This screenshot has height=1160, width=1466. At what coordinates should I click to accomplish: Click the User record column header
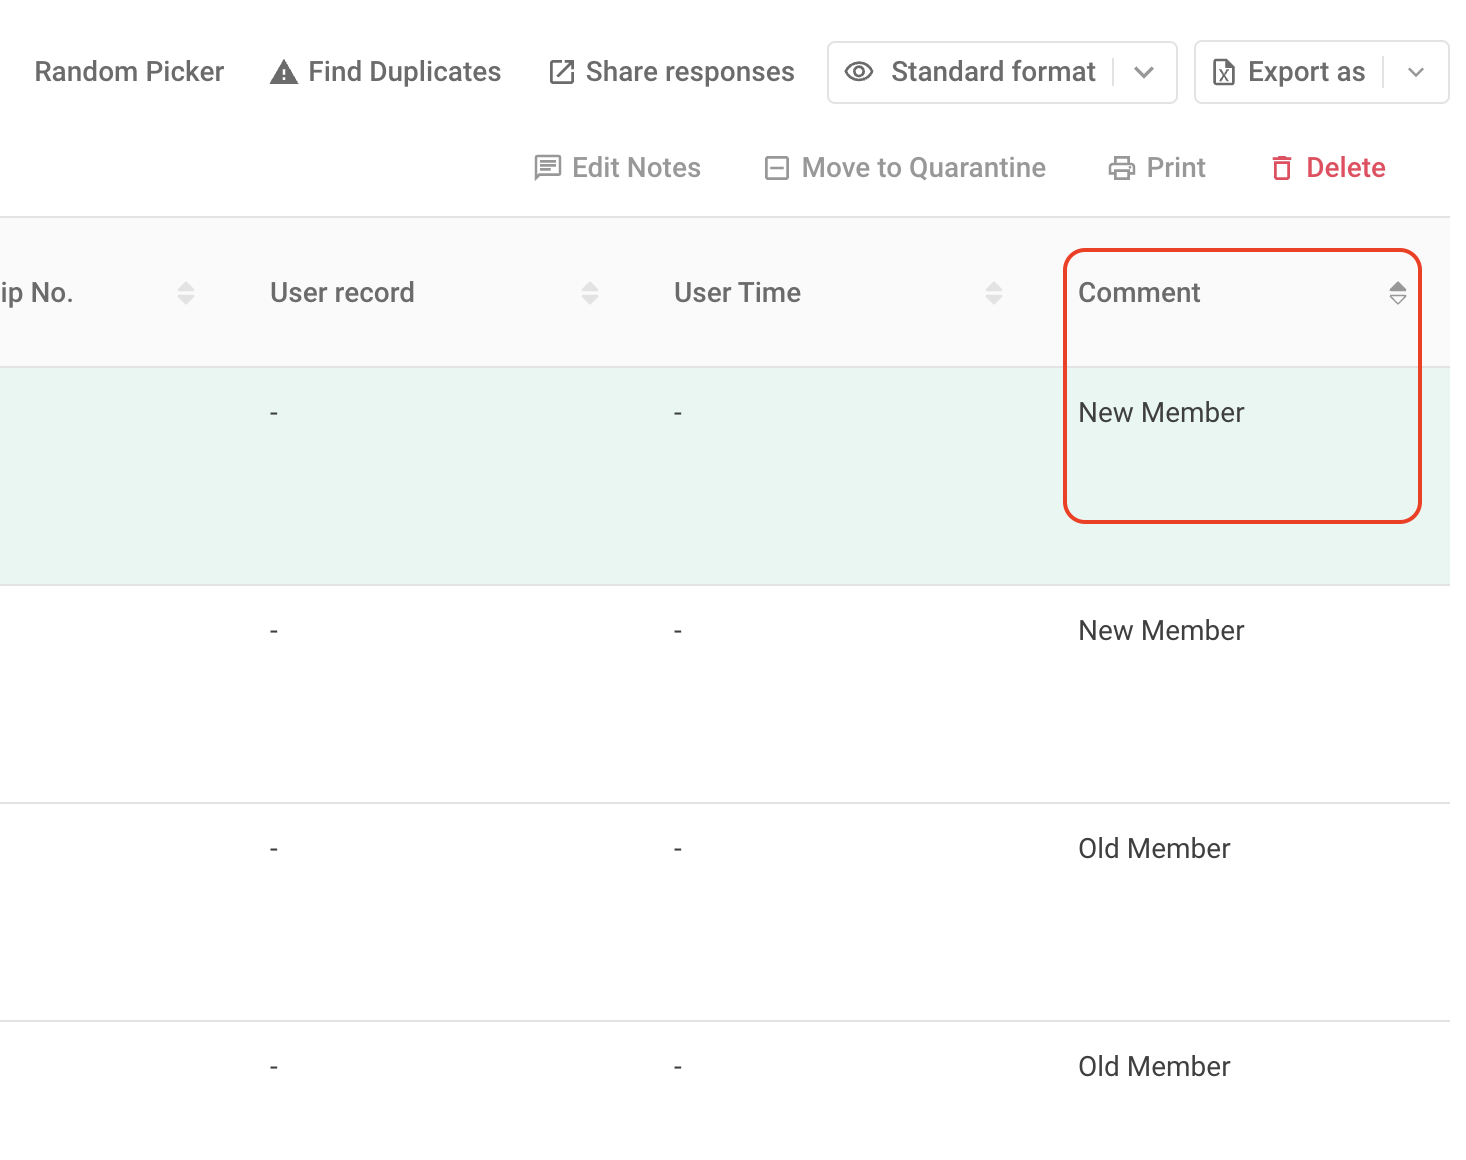click(x=342, y=293)
